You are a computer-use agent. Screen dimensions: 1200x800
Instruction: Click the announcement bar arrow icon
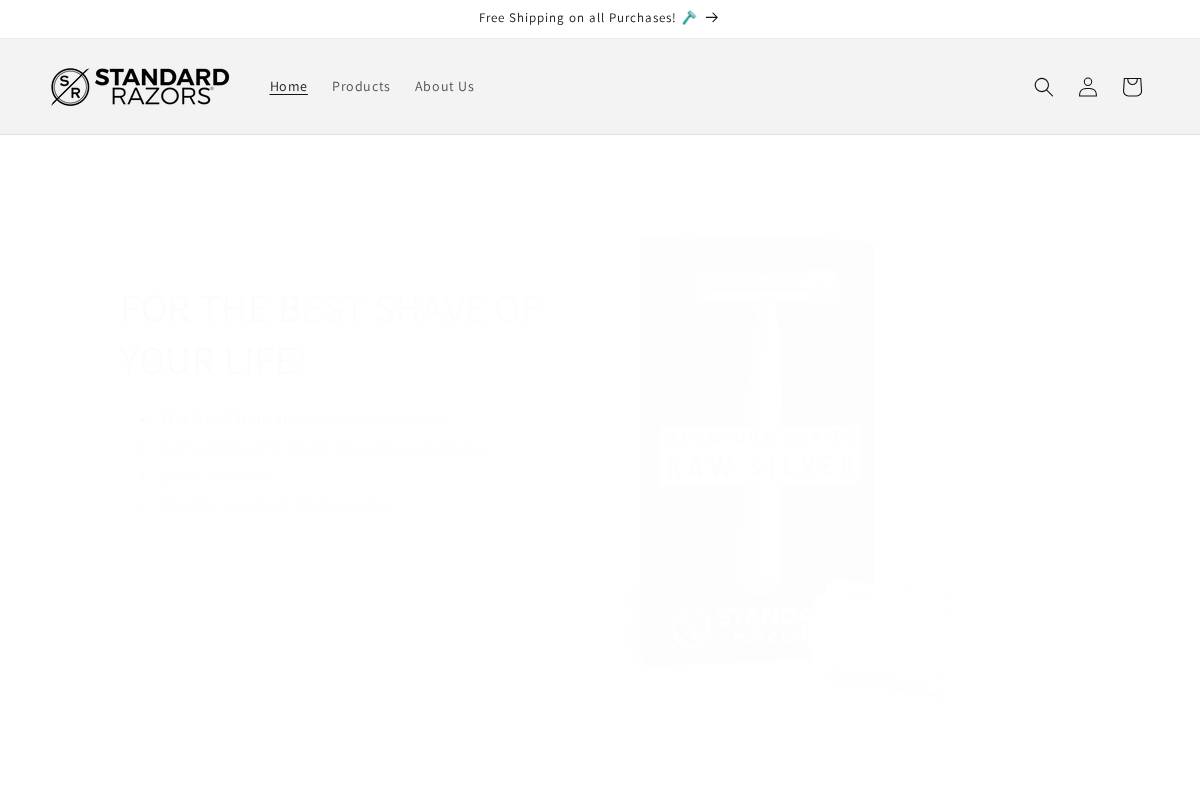point(712,18)
